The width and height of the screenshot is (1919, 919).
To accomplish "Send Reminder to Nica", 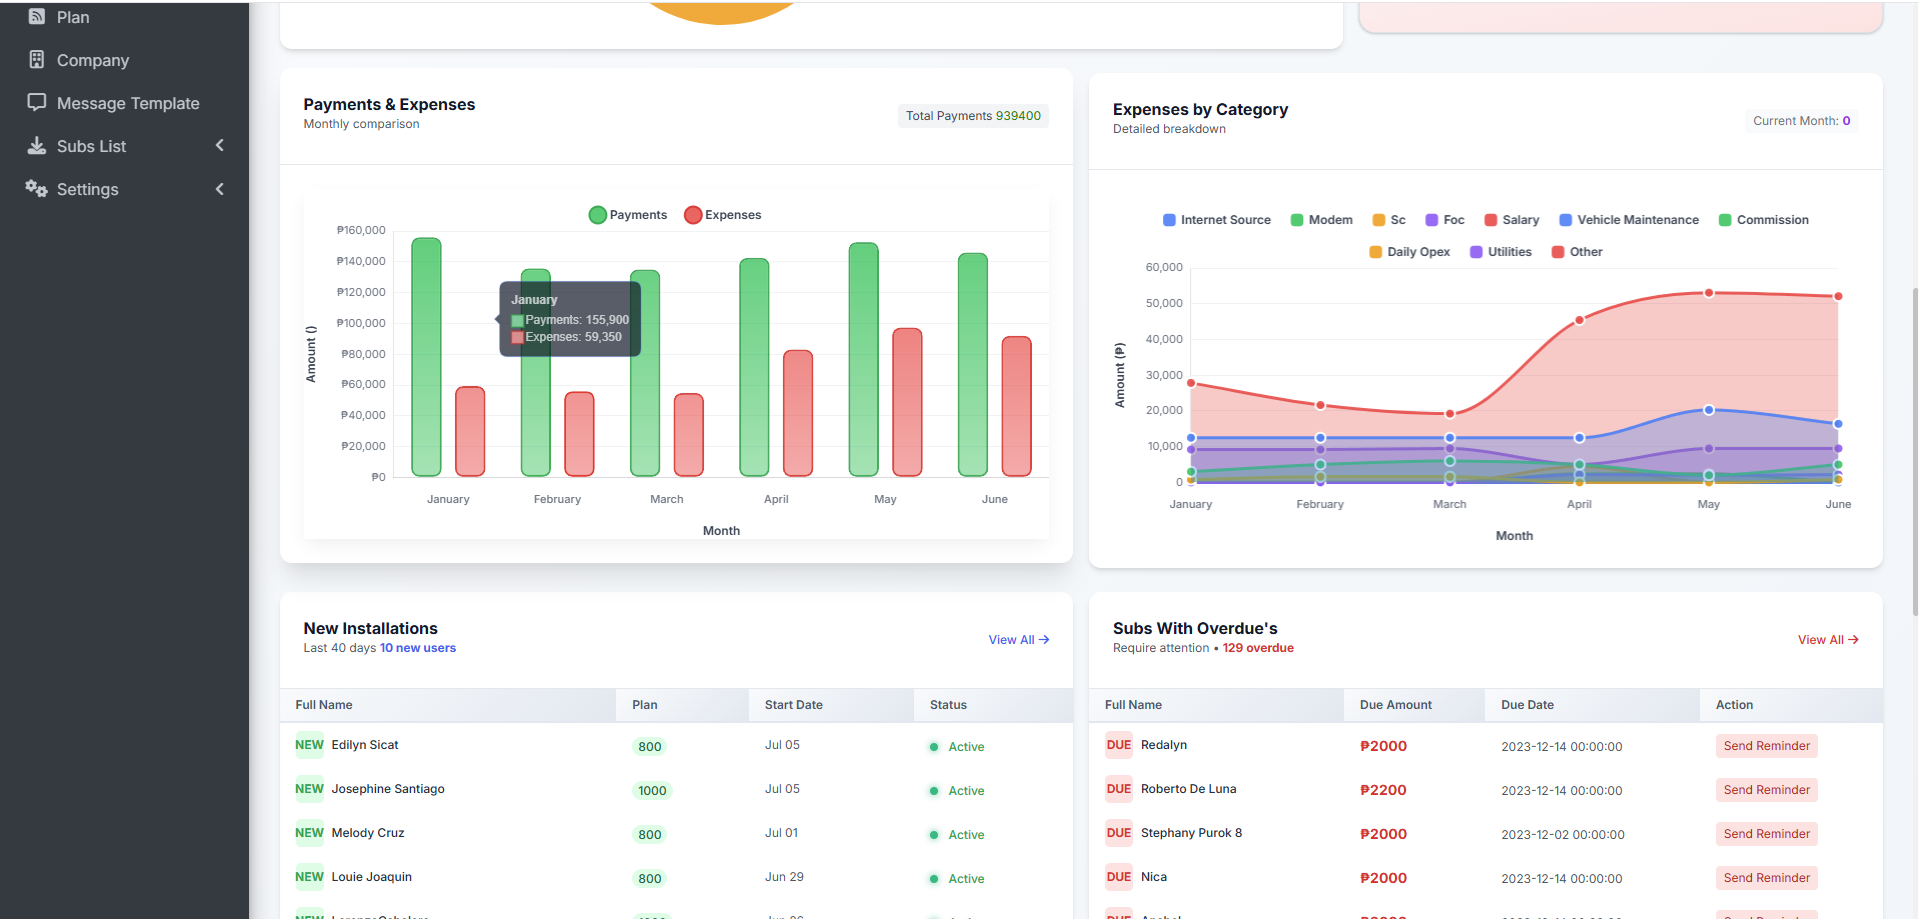I will pos(1767,878).
